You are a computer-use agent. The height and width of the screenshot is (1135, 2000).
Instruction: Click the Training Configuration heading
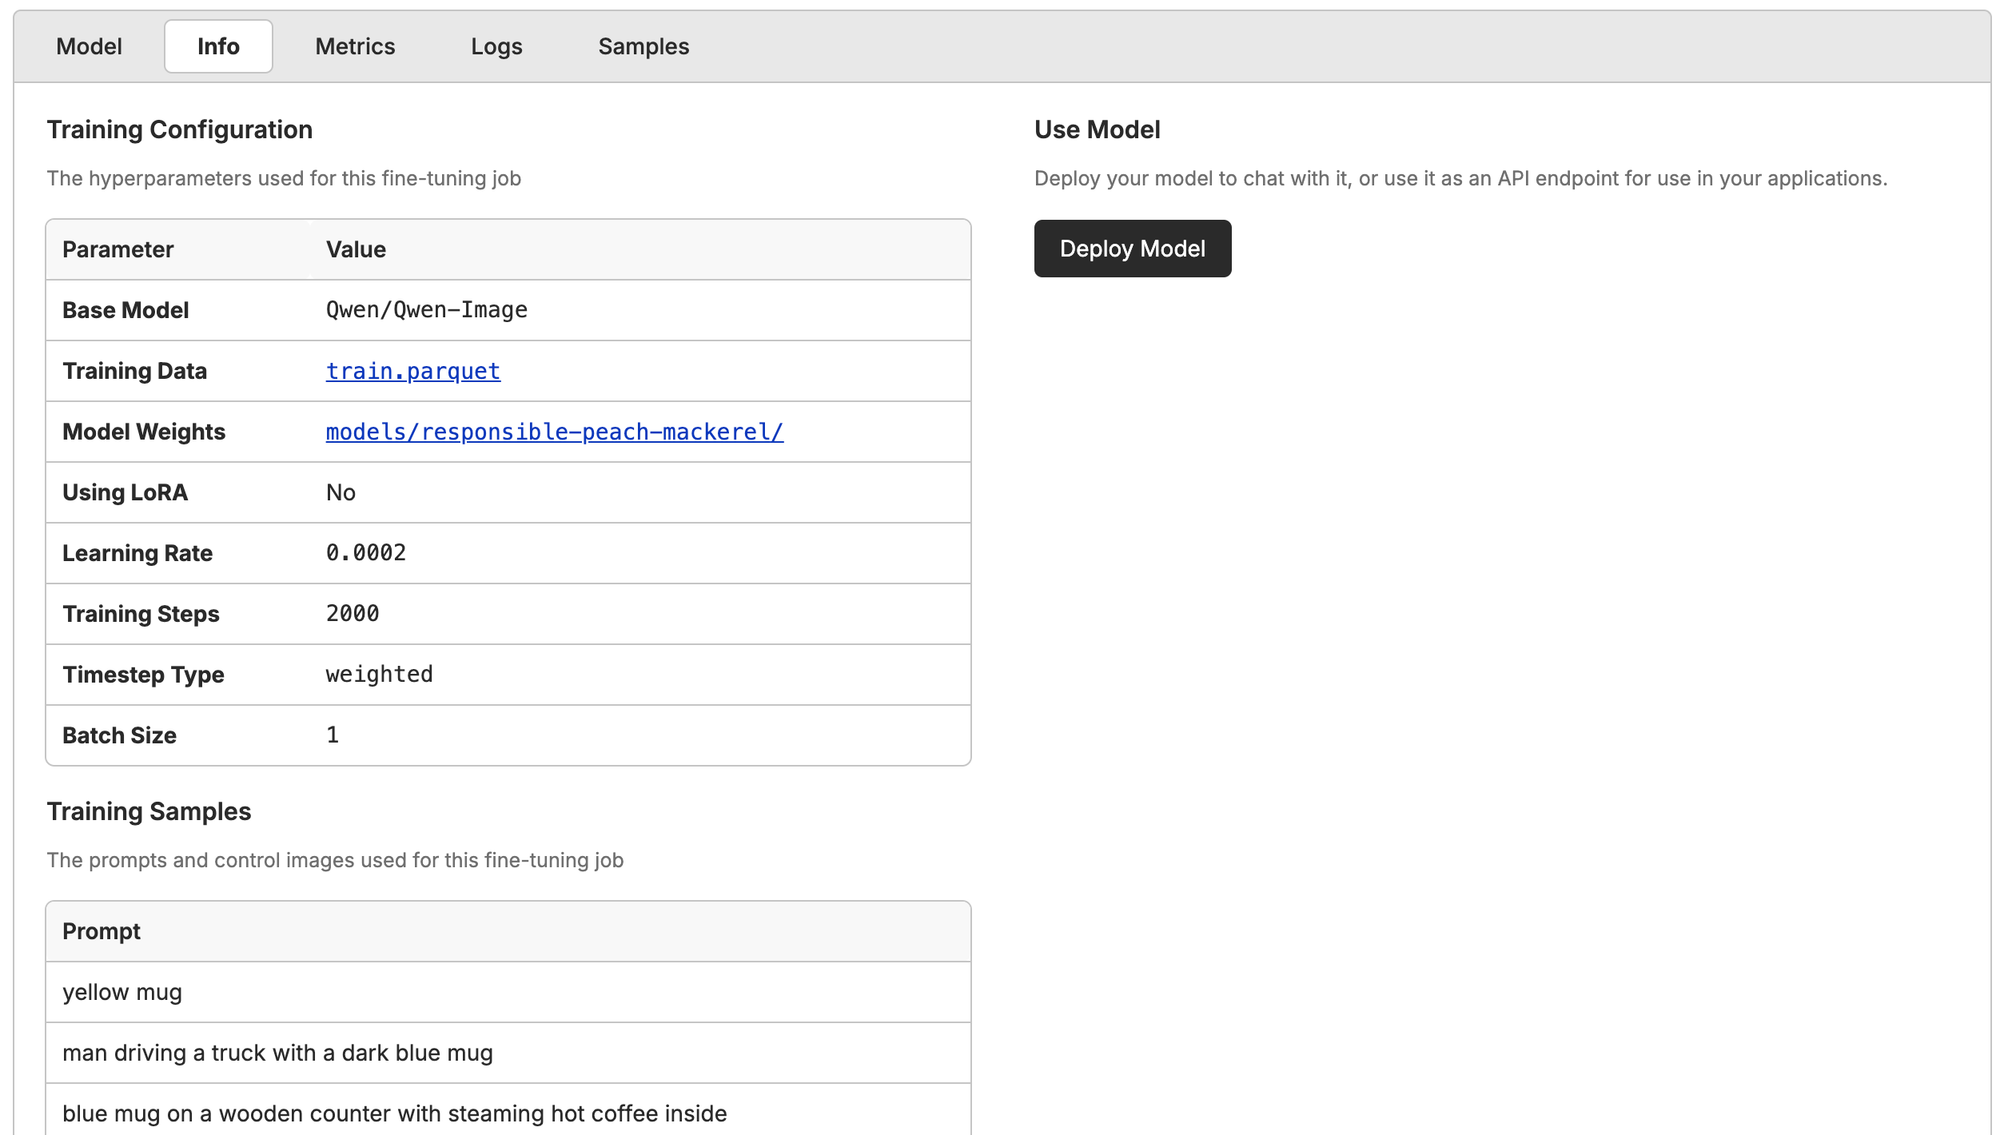[x=179, y=130]
